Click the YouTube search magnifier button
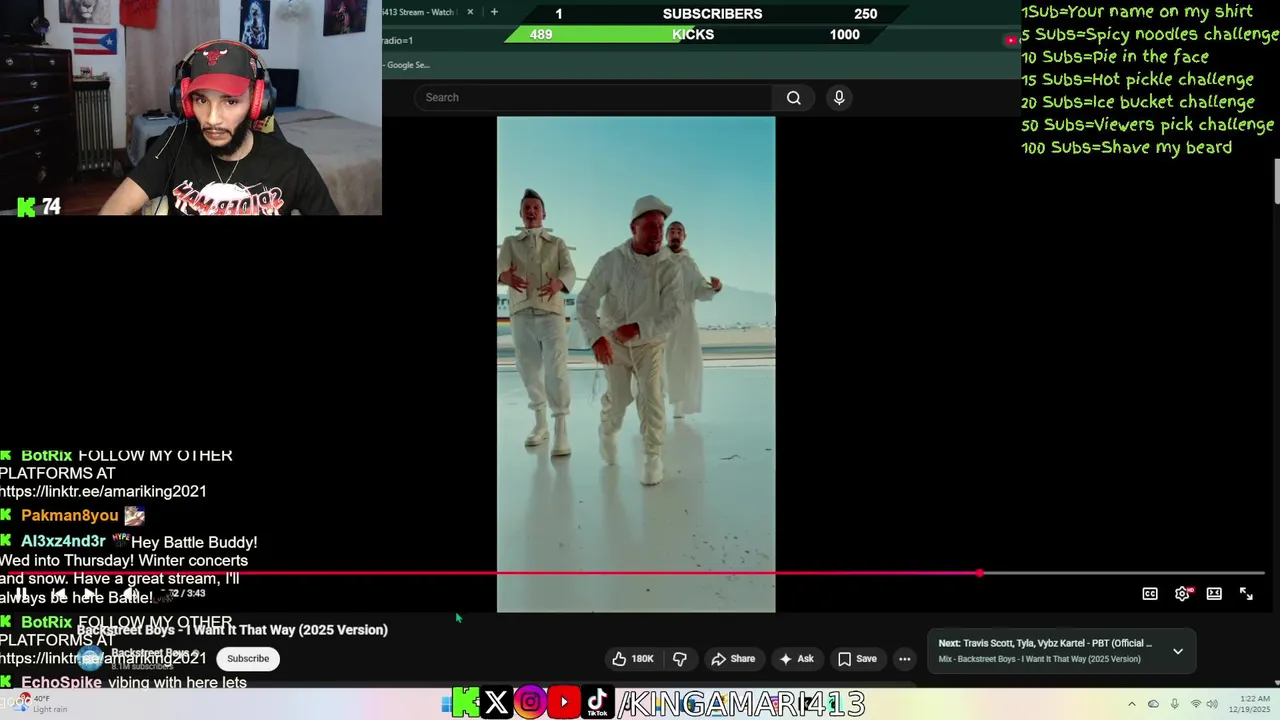The height and width of the screenshot is (720, 1280). point(793,97)
